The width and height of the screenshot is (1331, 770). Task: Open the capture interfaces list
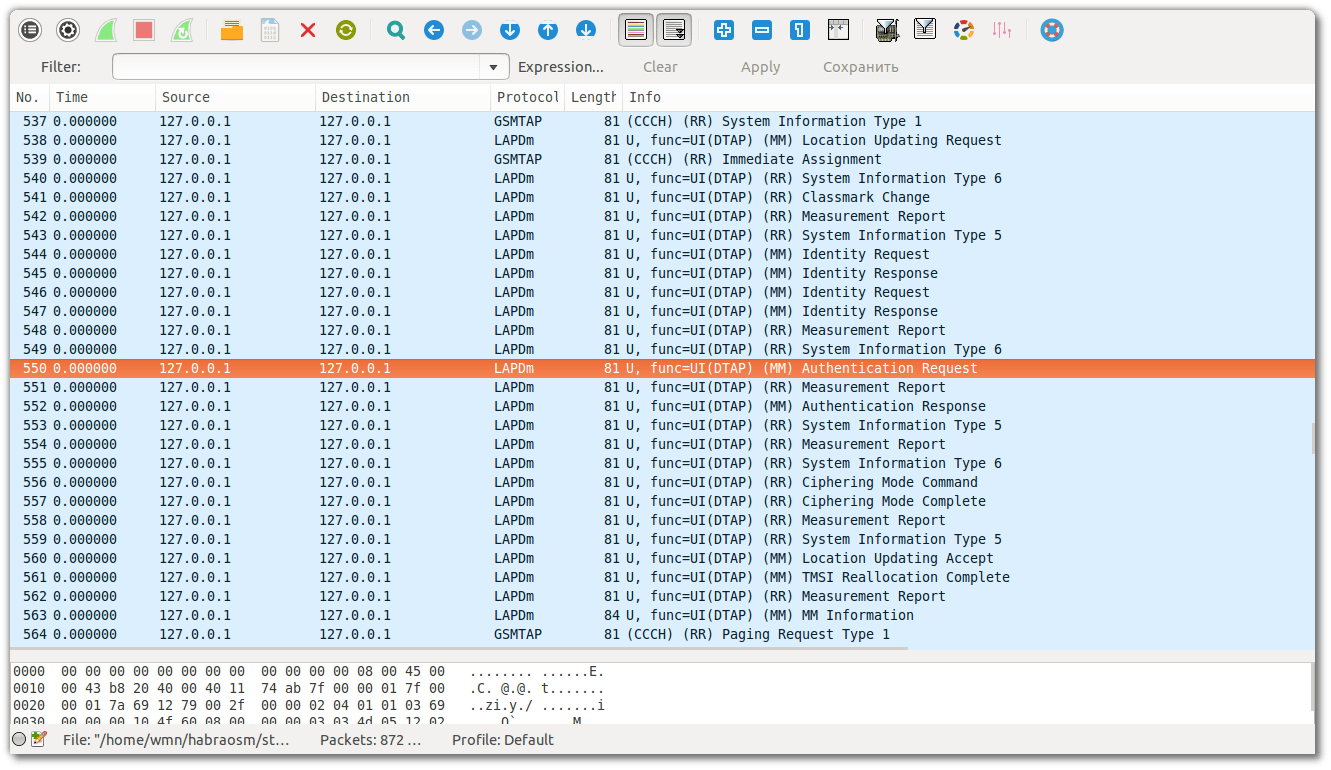(31, 30)
